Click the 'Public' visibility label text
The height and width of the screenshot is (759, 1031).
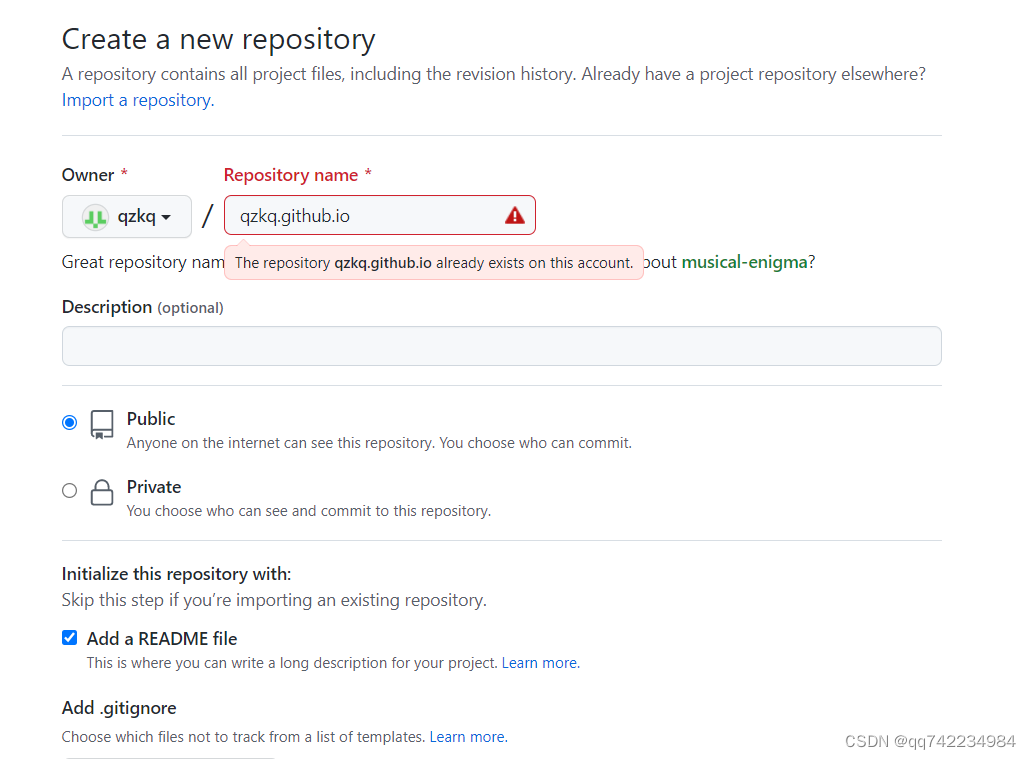click(x=151, y=419)
